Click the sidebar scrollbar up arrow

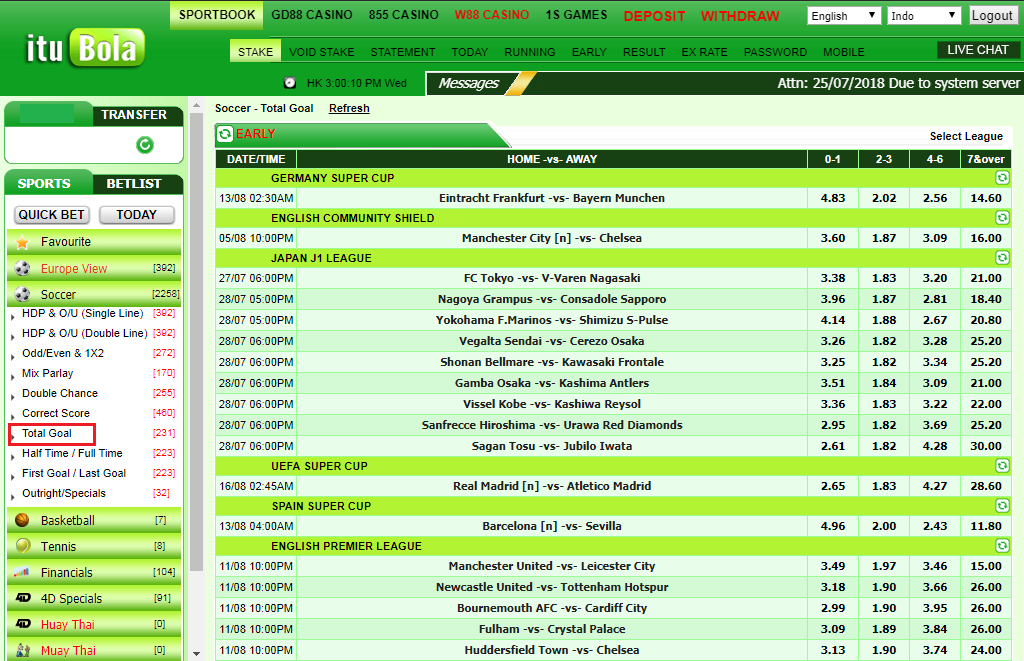(x=197, y=105)
